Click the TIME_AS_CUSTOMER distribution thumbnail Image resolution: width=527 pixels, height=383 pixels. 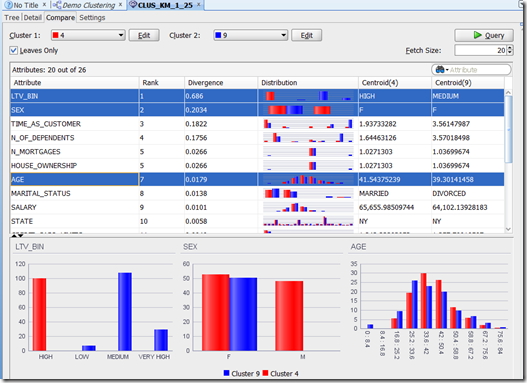coord(308,124)
